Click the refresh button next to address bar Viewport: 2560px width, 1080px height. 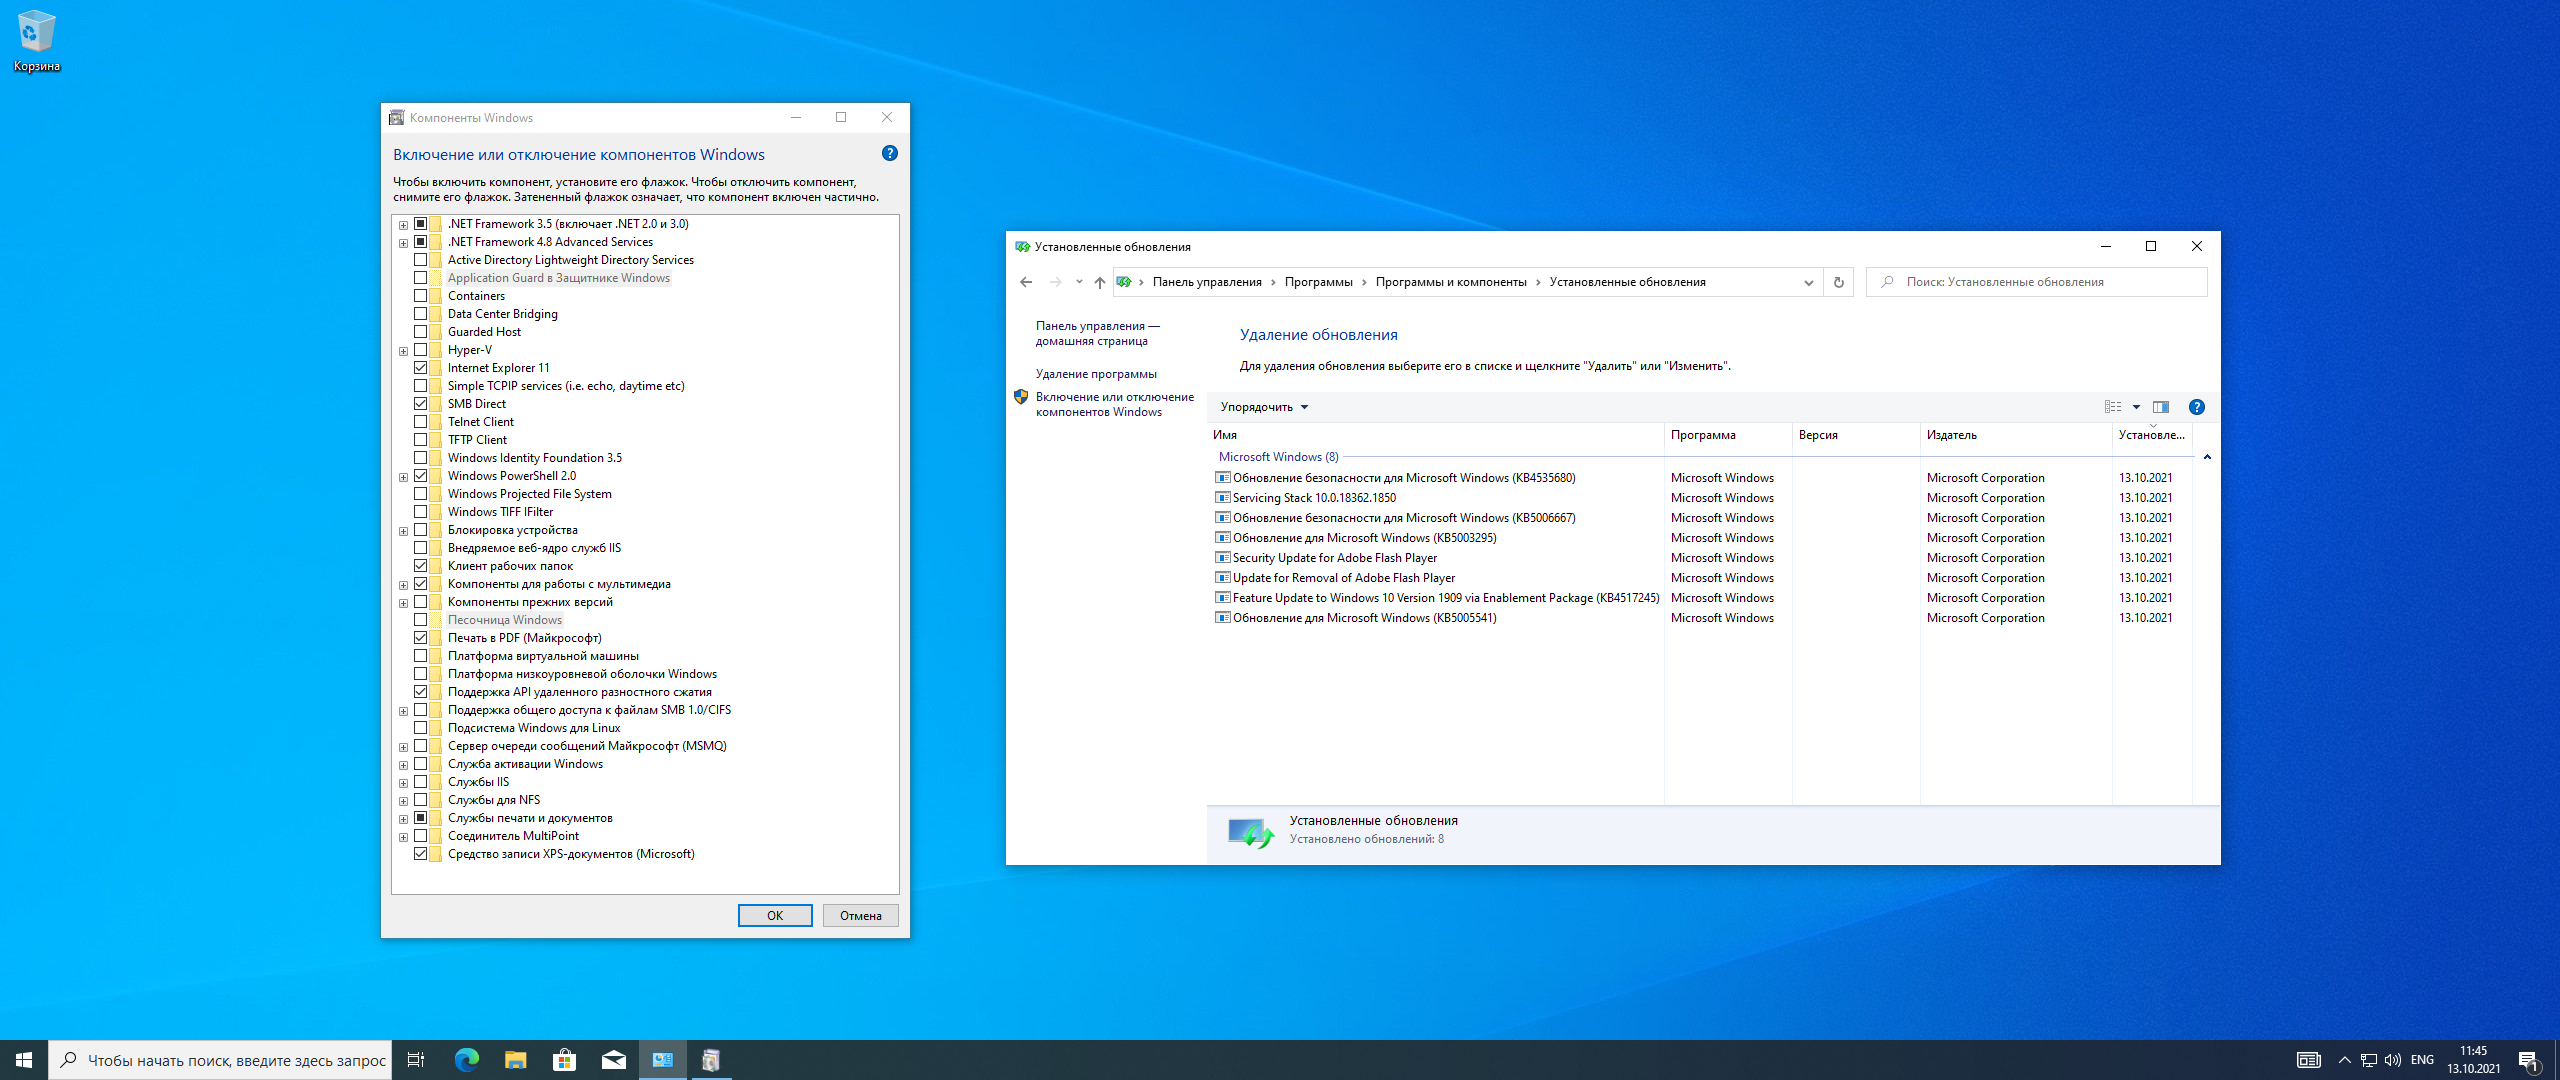pyautogui.click(x=1838, y=282)
